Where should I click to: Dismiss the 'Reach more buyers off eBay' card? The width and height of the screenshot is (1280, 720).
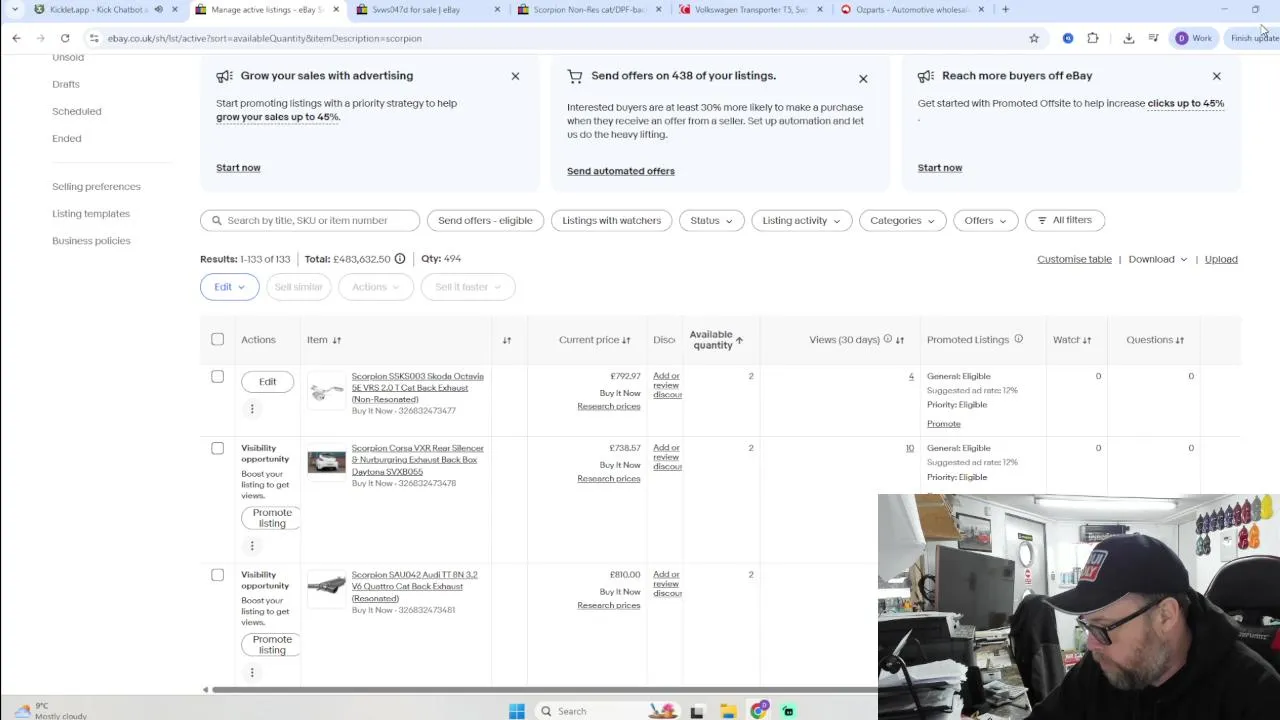(1216, 76)
